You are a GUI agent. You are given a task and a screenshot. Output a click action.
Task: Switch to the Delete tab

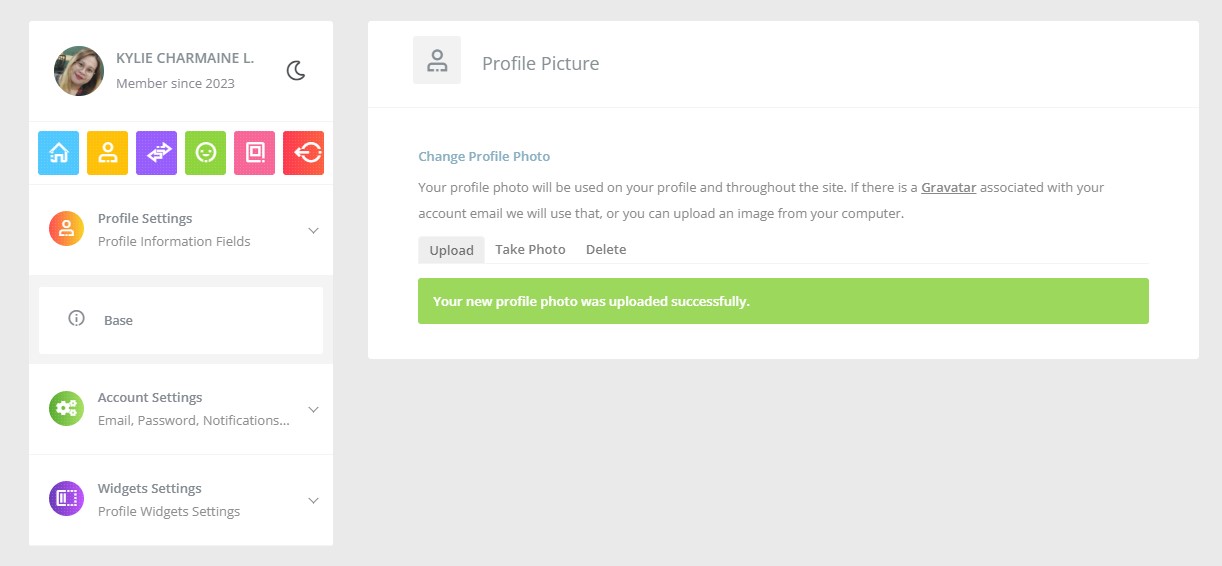pyautogui.click(x=606, y=250)
